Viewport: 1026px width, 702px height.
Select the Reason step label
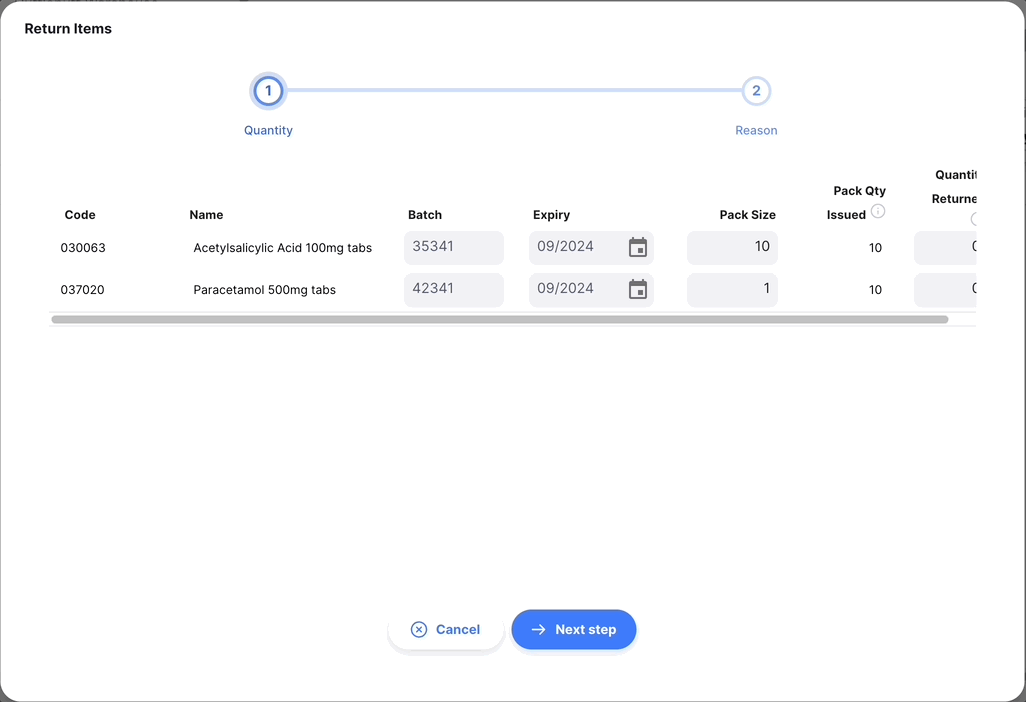pyautogui.click(x=756, y=130)
